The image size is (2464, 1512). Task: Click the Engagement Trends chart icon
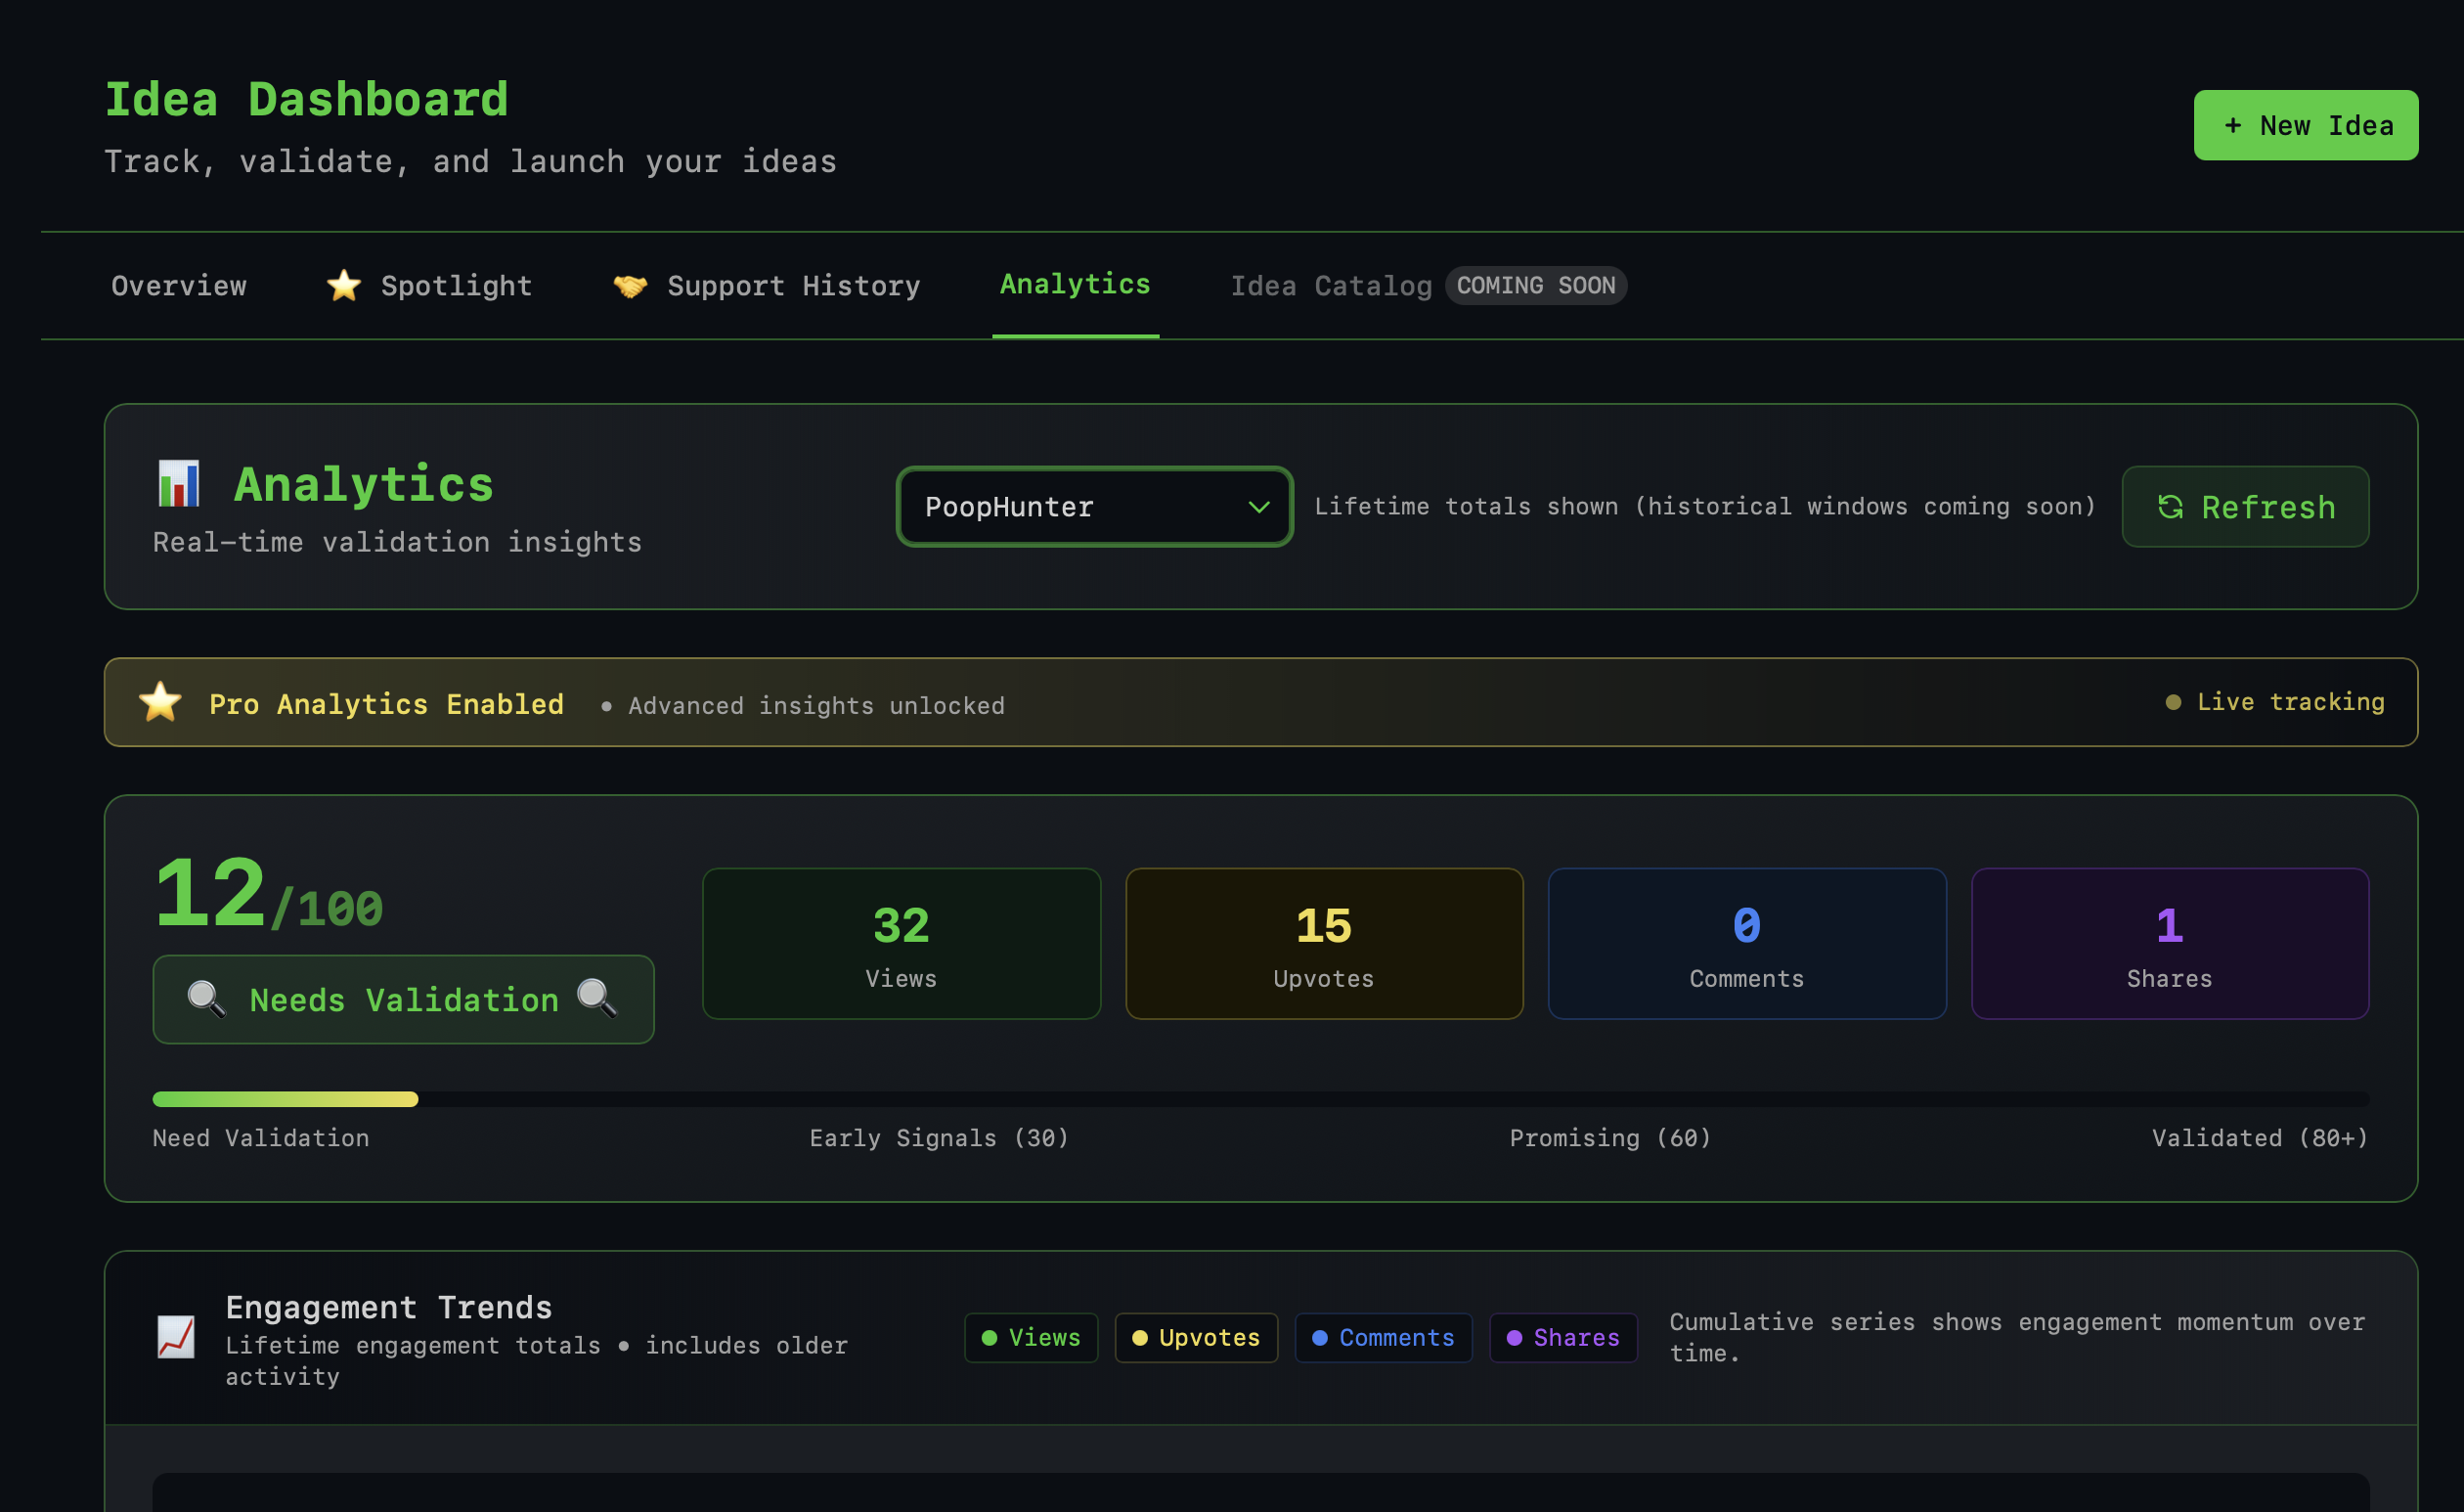pyautogui.click(x=176, y=1337)
